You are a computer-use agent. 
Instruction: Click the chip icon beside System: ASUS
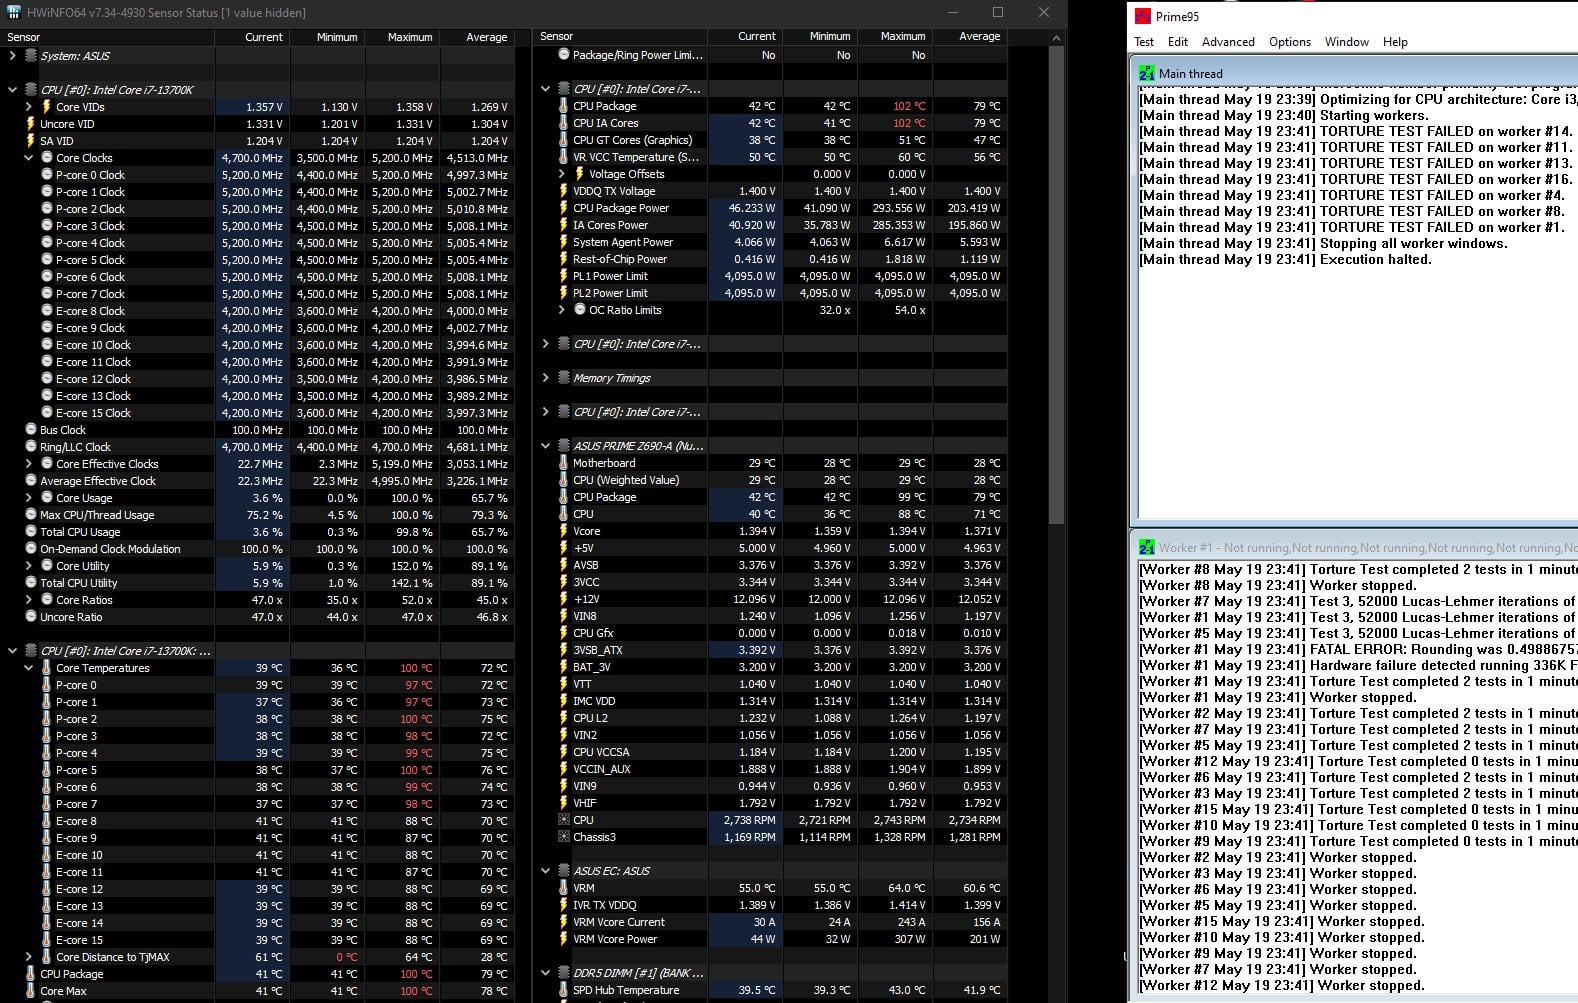(x=31, y=56)
